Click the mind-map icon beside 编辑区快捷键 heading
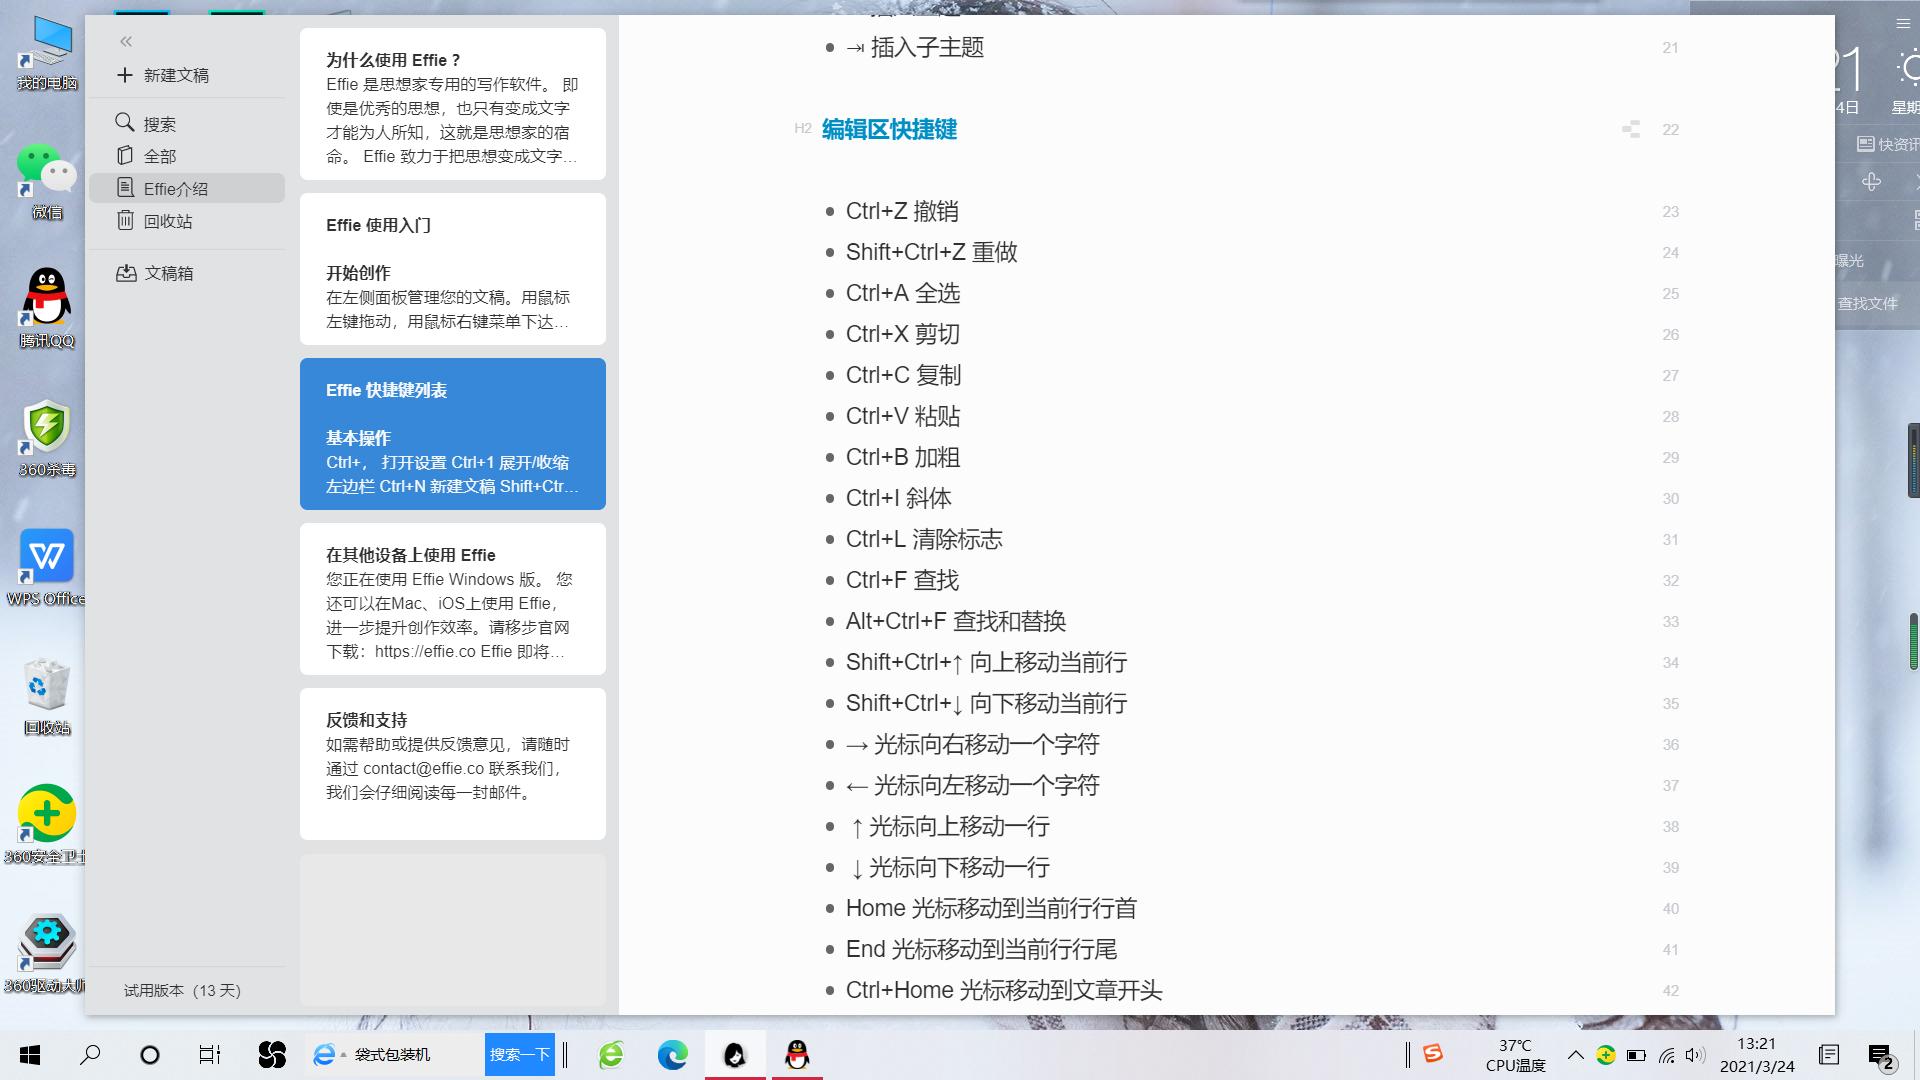The height and width of the screenshot is (1080, 1920). pyautogui.click(x=1631, y=129)
